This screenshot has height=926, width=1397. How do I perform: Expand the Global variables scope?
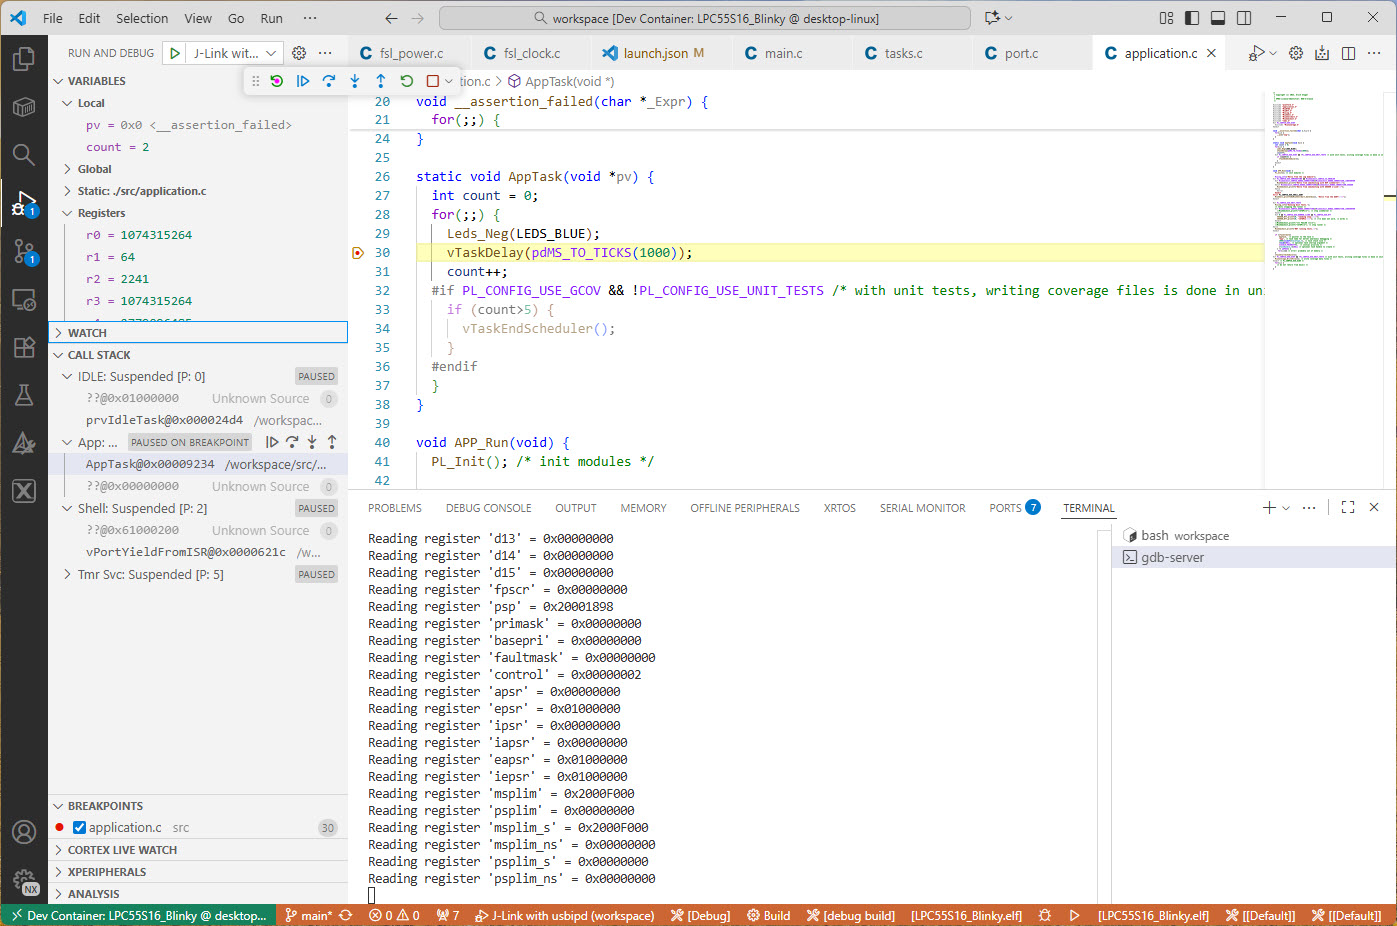(94, 169)
